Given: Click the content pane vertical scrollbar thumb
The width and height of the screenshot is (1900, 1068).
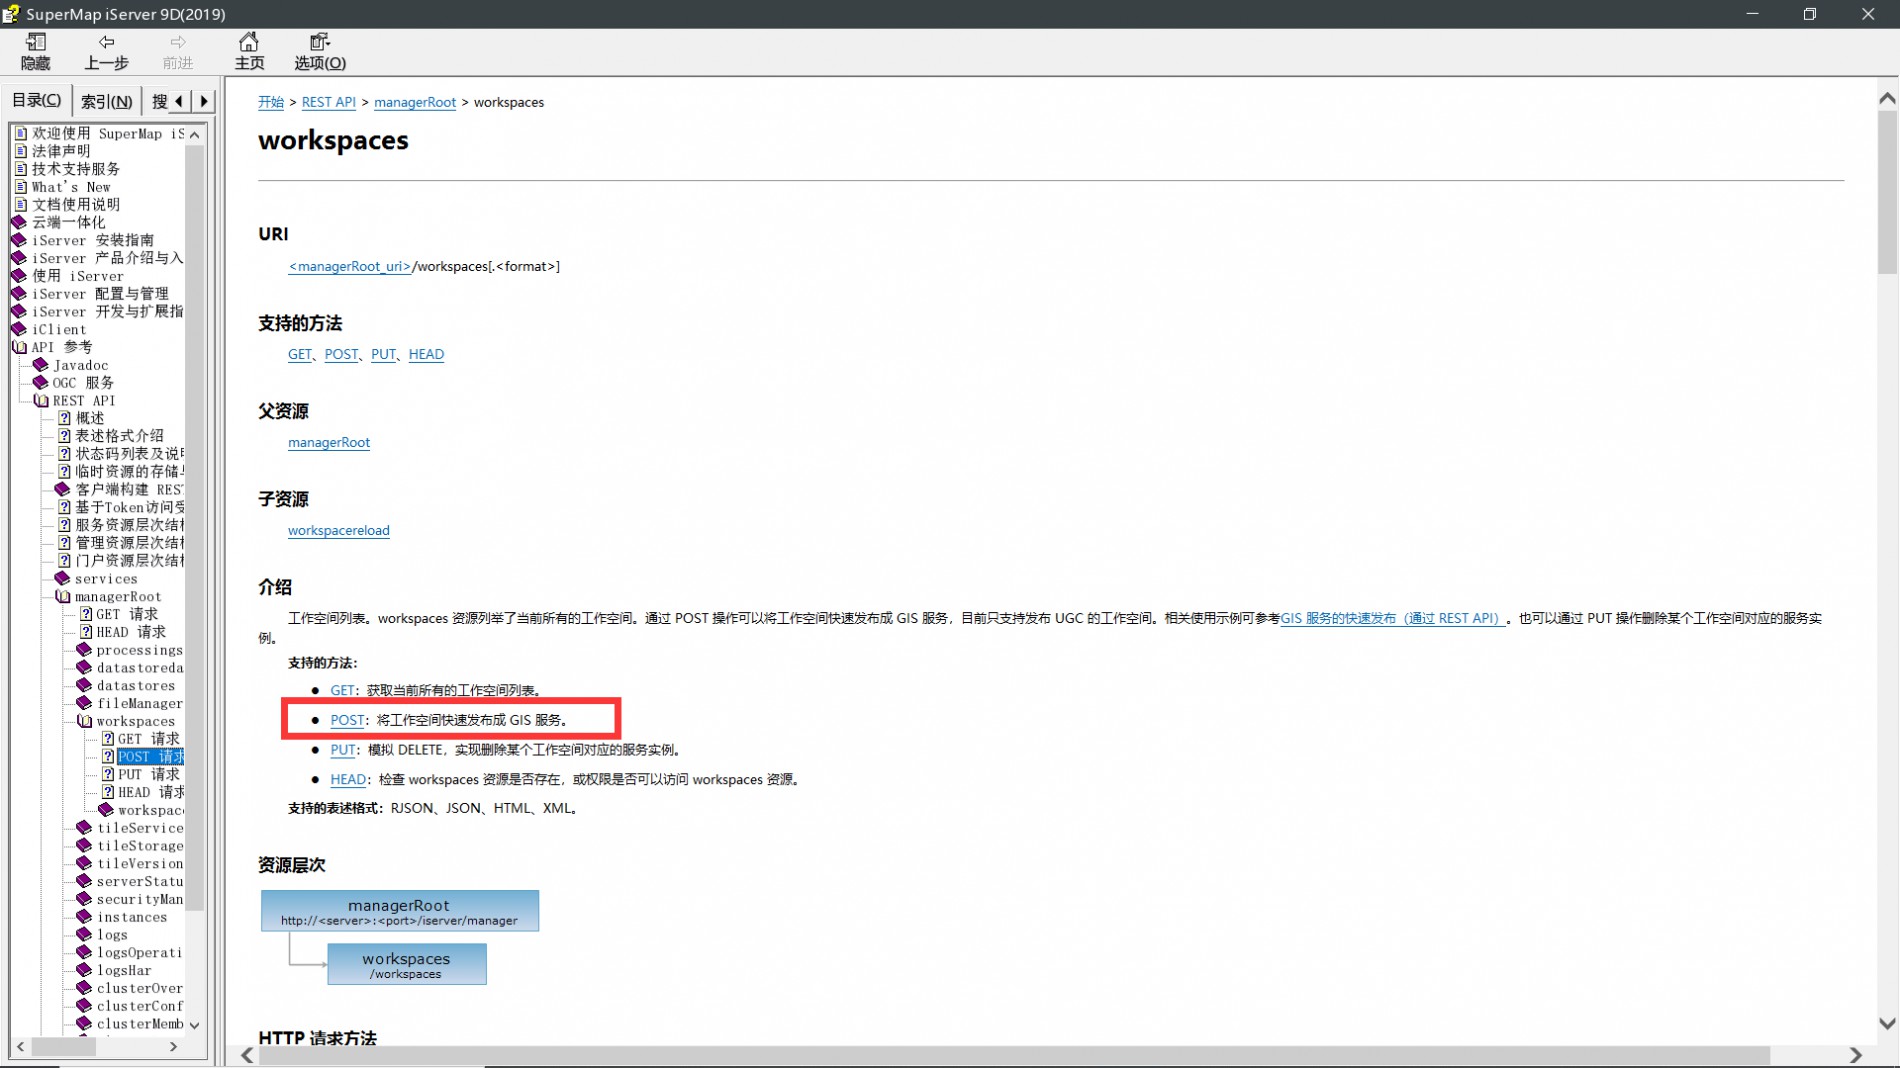Looking at the screenshot, I should [1887, 190].
